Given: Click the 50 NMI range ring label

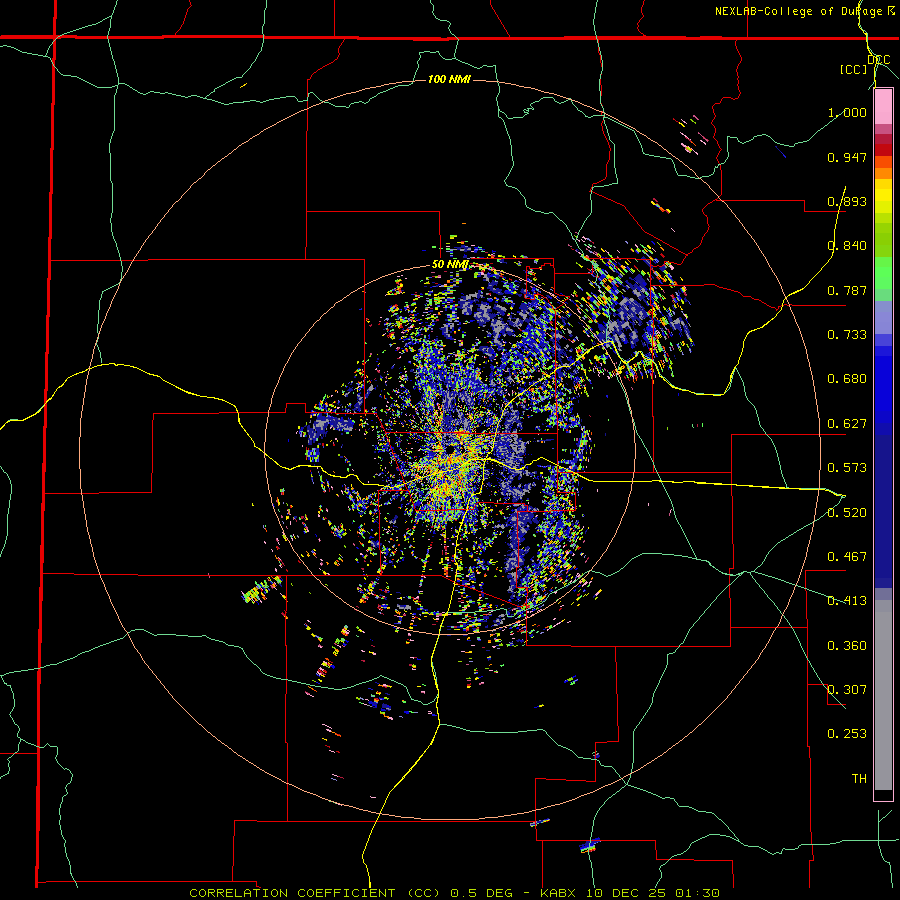Looking at the screenshot, I should (450, 265).
